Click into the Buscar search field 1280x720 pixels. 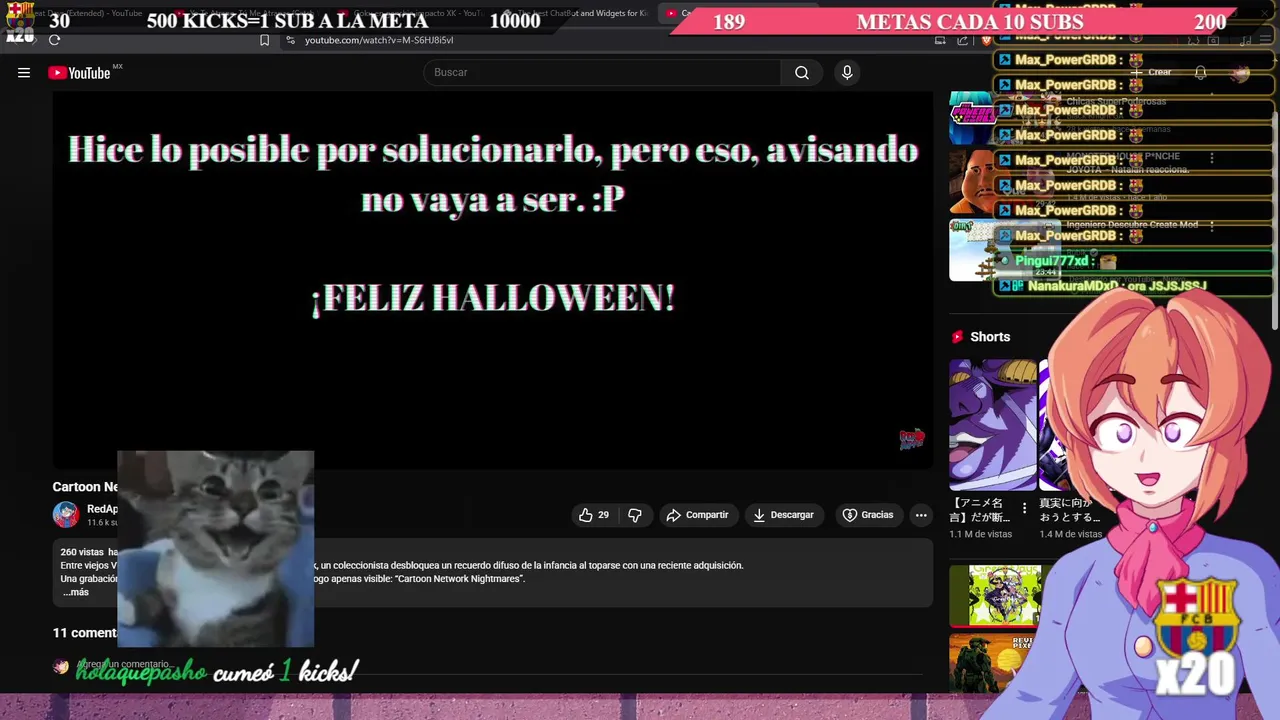602,72
